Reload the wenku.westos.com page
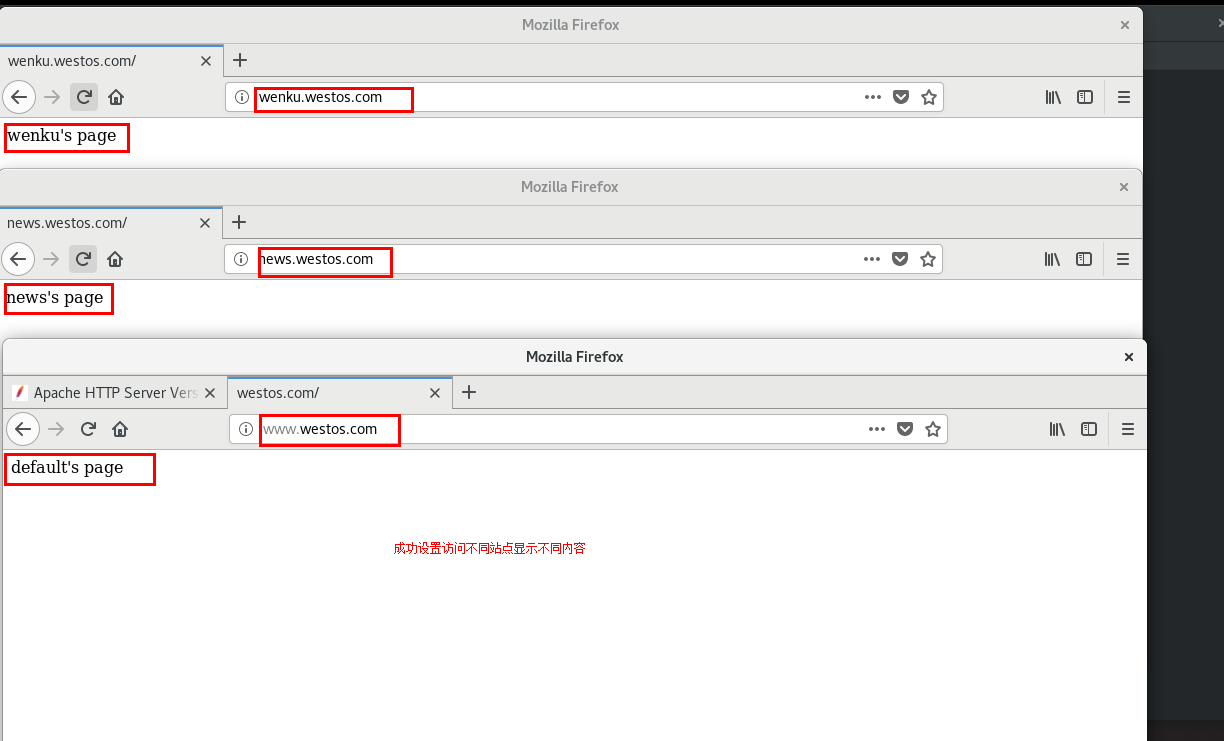Screen dimensions: 1224x741 click(84, 97)
